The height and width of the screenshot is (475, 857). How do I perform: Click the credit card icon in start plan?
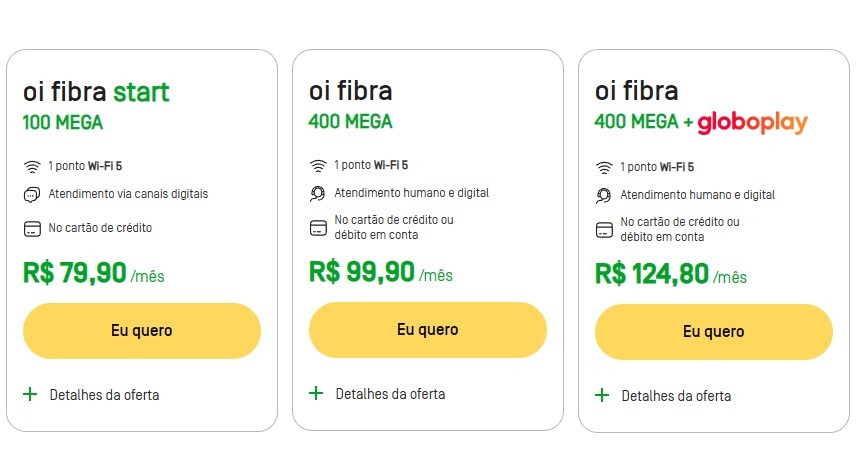click(x=32, y=228)
